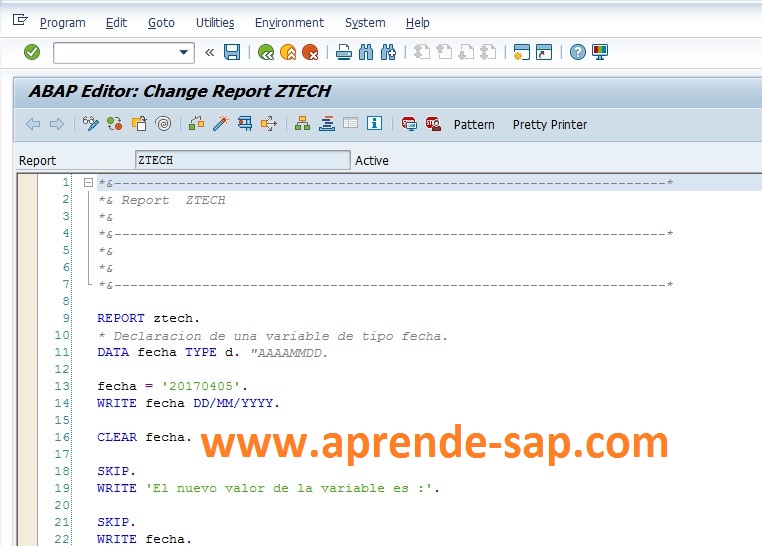Viewport: 762px width, 546px height.
Task: Open the Program menu
Action: (x=63, y=23)
